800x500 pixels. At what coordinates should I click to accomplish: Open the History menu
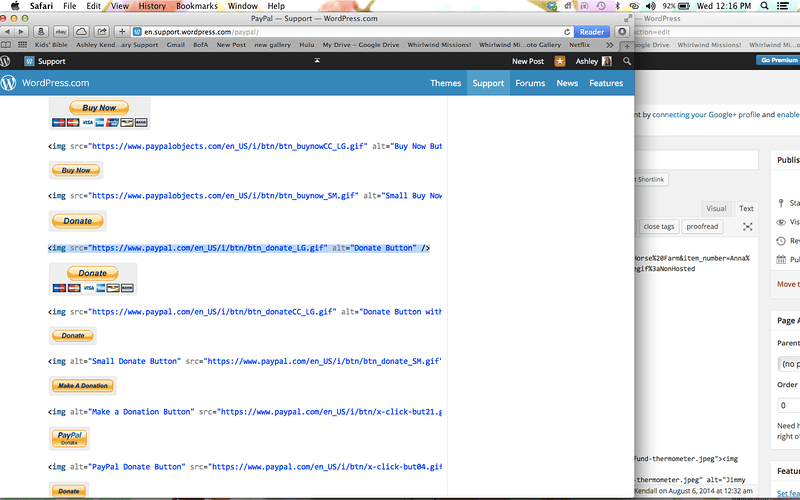point(152,6)
